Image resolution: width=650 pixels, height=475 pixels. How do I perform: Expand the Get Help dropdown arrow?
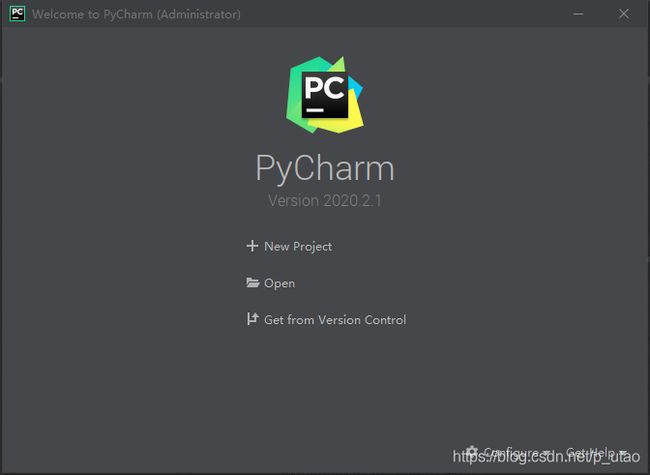pyautogui.click(x=623, y=453)
